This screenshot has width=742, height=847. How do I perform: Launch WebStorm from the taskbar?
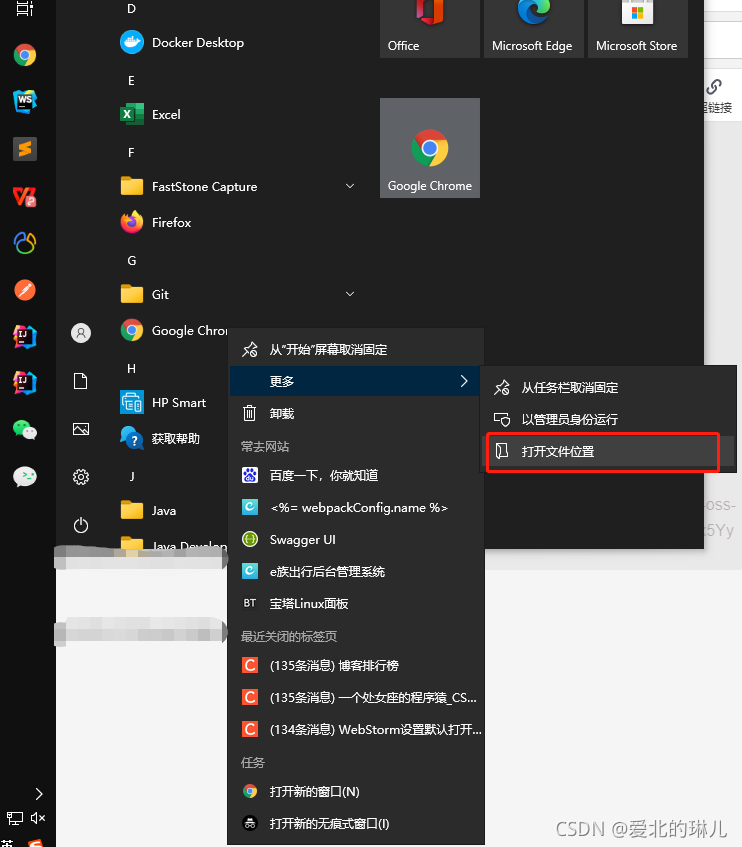(x=25, y=101)
